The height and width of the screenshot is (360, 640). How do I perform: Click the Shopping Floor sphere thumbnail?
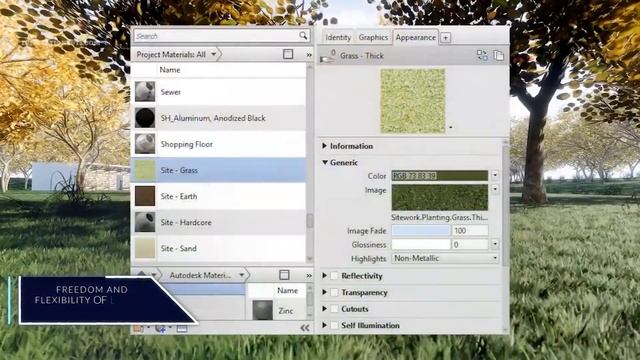coord(145,144)
